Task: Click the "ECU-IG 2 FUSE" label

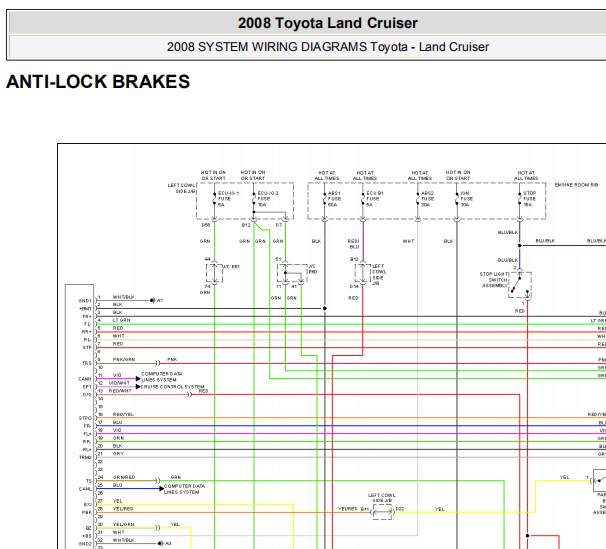Action: point(267,199)
